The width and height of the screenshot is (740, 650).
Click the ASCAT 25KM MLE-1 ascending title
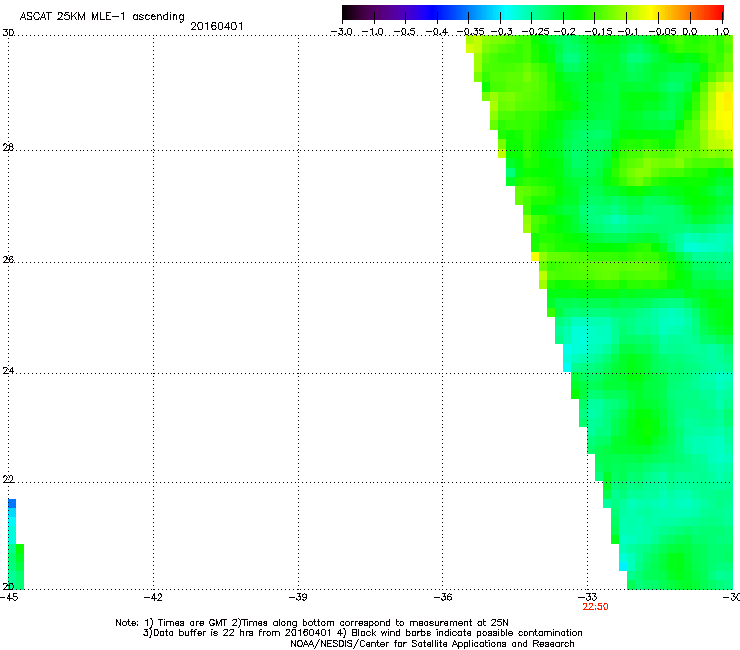[102, 17]
